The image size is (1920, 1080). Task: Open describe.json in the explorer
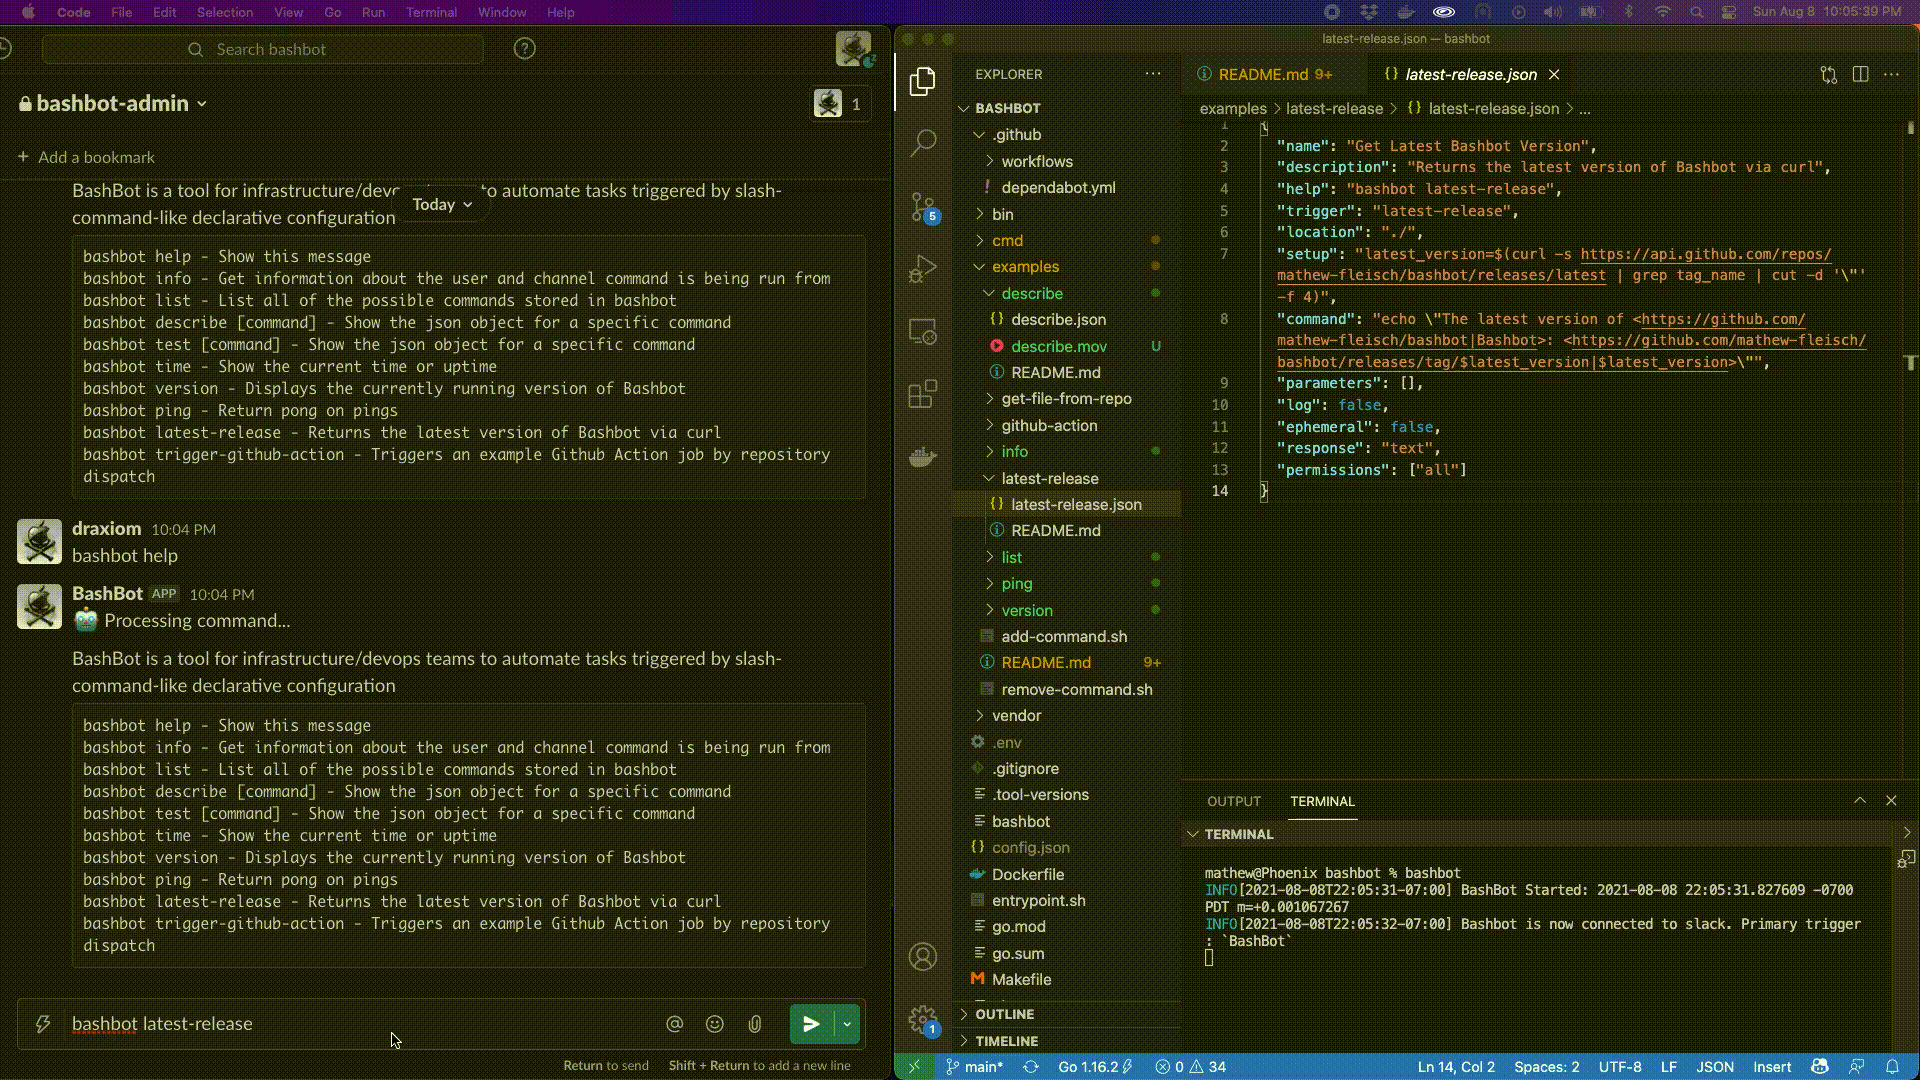(x=1058, y=320)
